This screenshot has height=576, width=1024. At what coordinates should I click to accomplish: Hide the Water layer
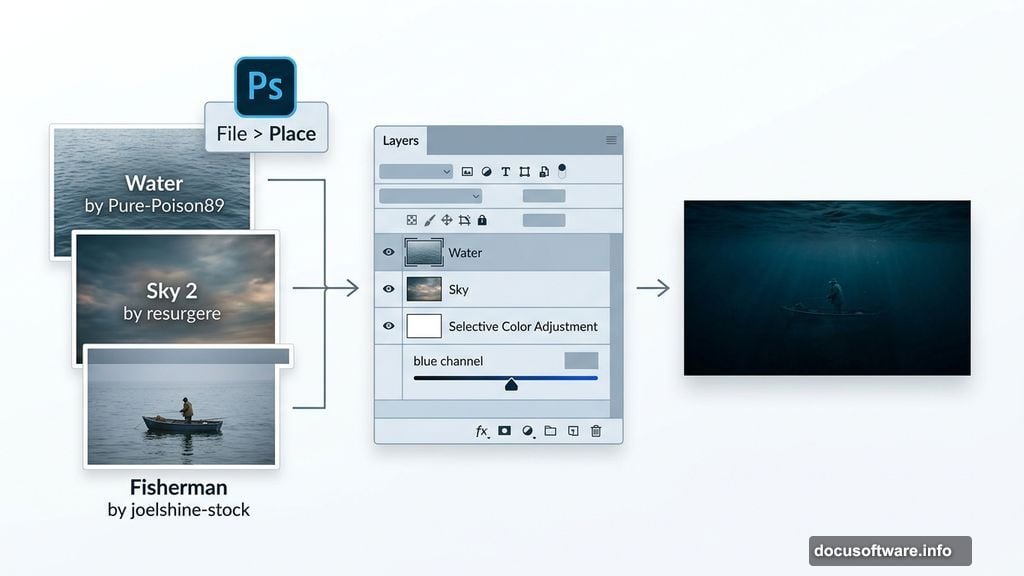click(389, 252)
